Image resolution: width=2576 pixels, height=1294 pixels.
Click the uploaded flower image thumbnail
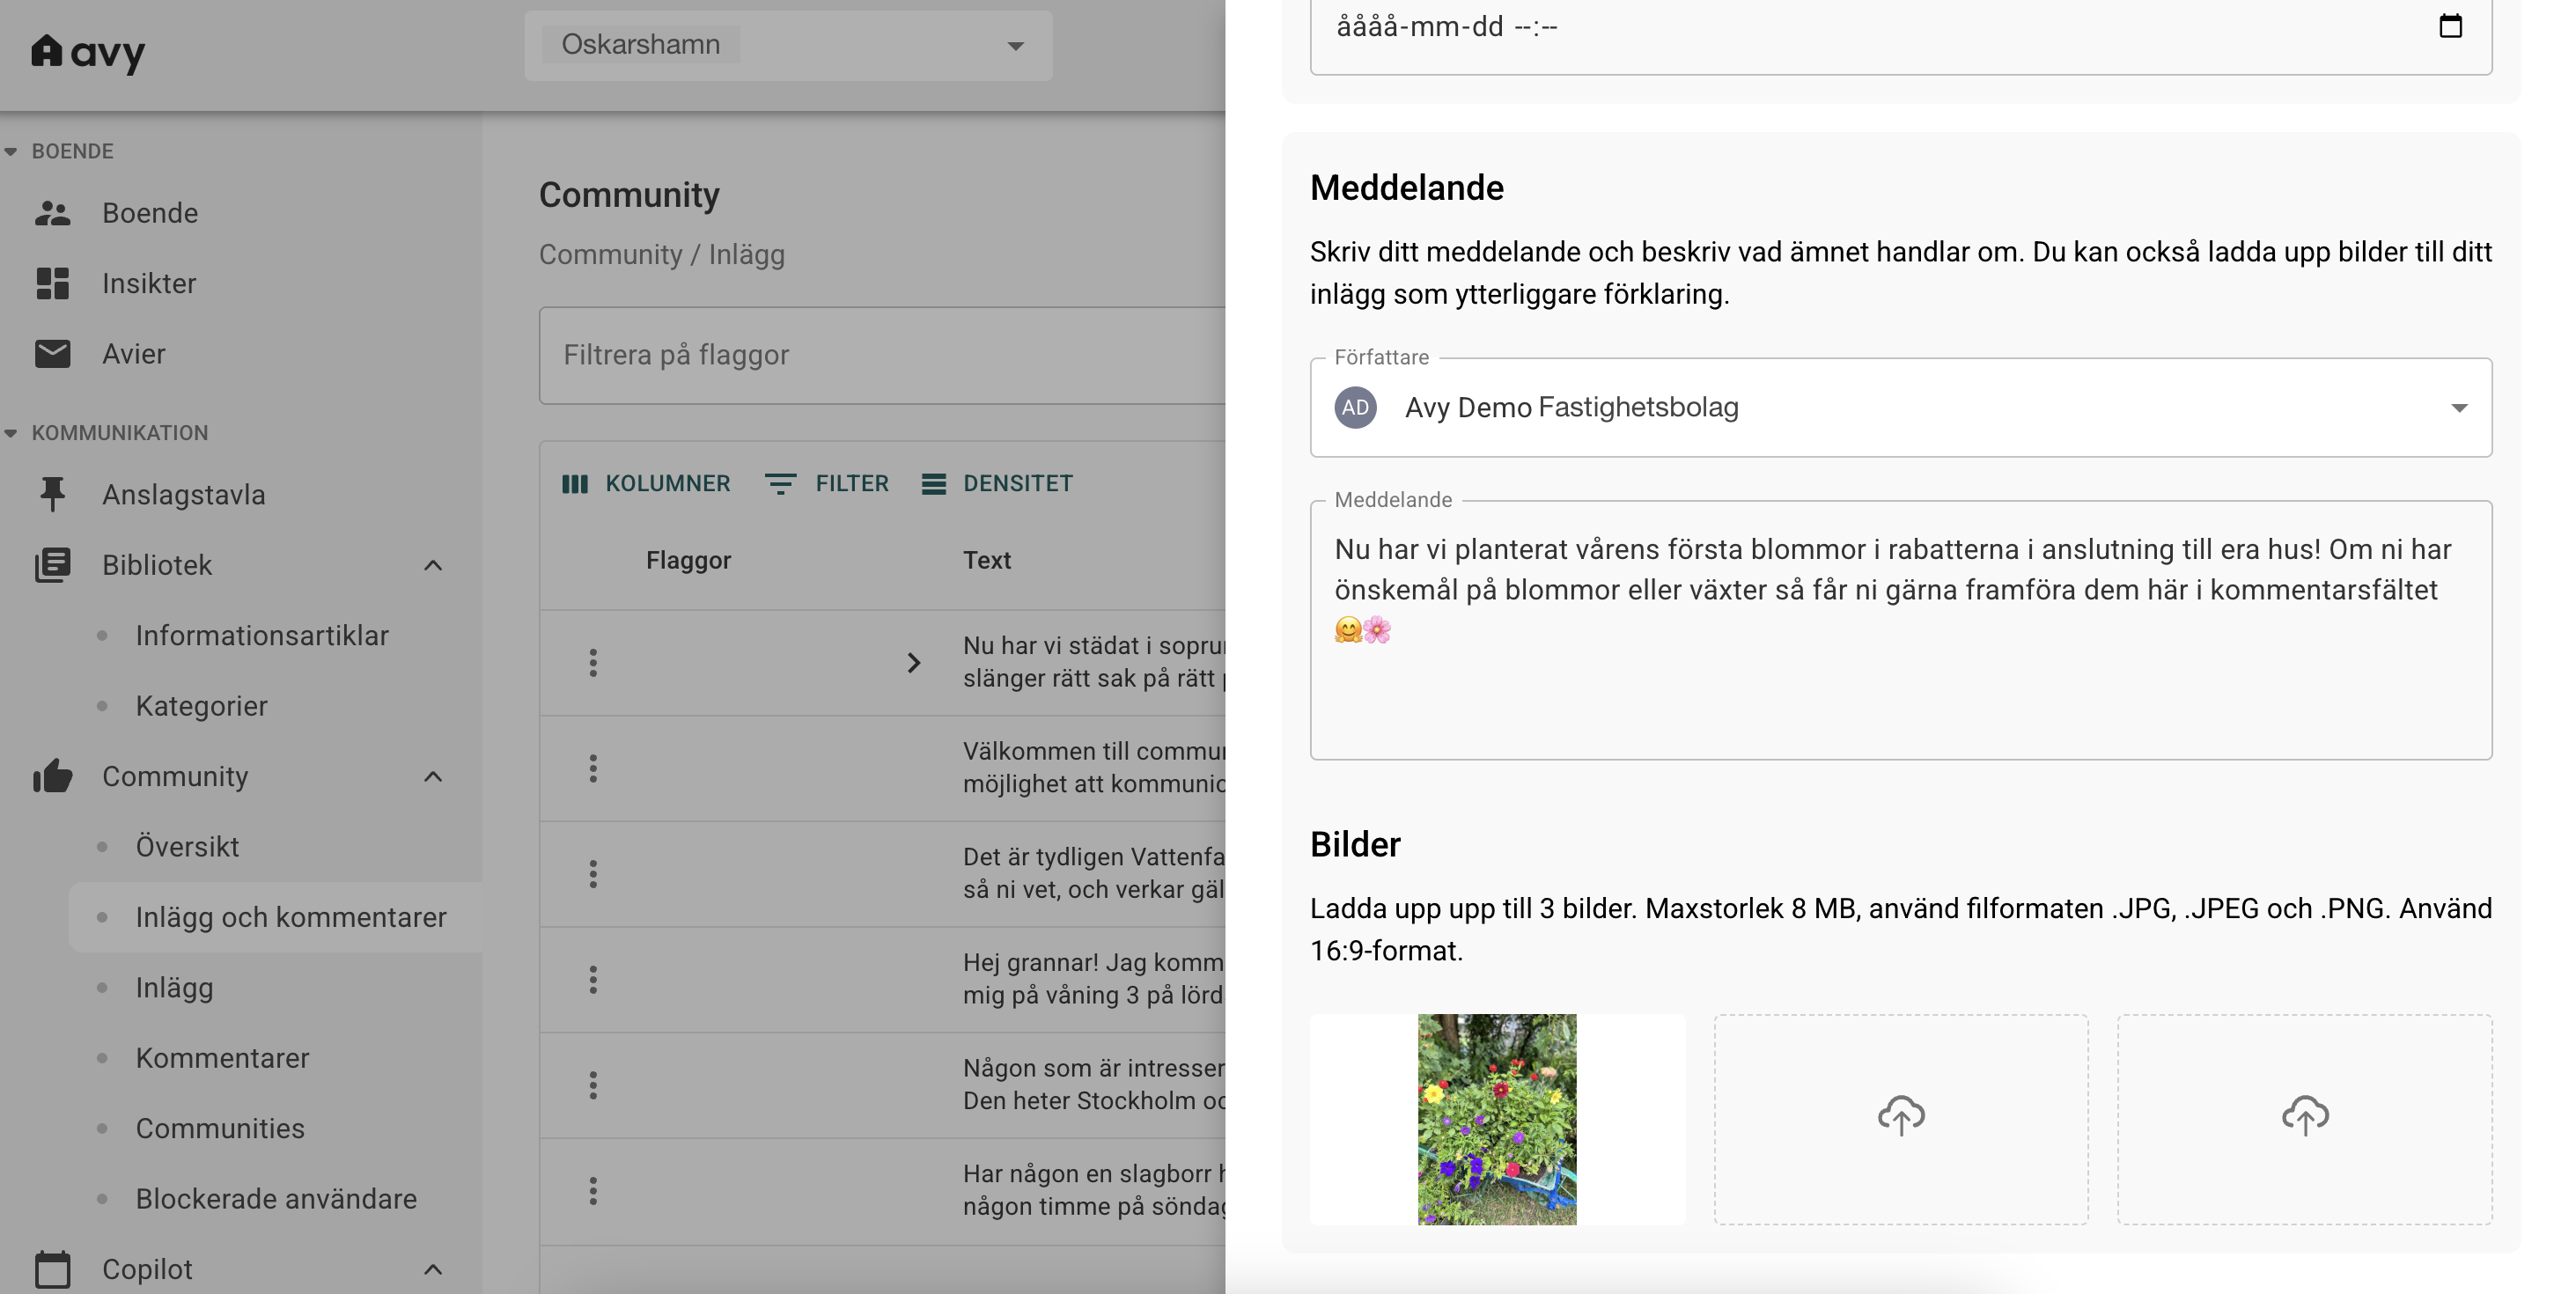click(x=1497, y=1119)
